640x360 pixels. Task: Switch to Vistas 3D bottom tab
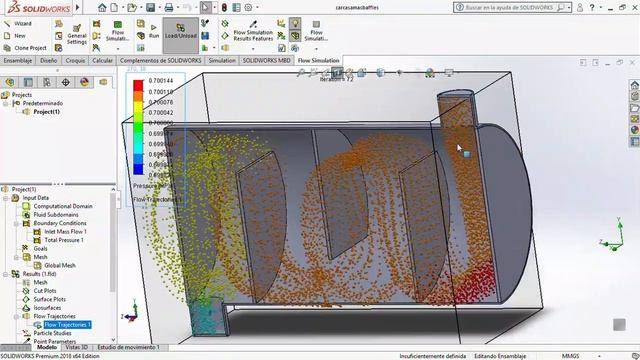77,347
